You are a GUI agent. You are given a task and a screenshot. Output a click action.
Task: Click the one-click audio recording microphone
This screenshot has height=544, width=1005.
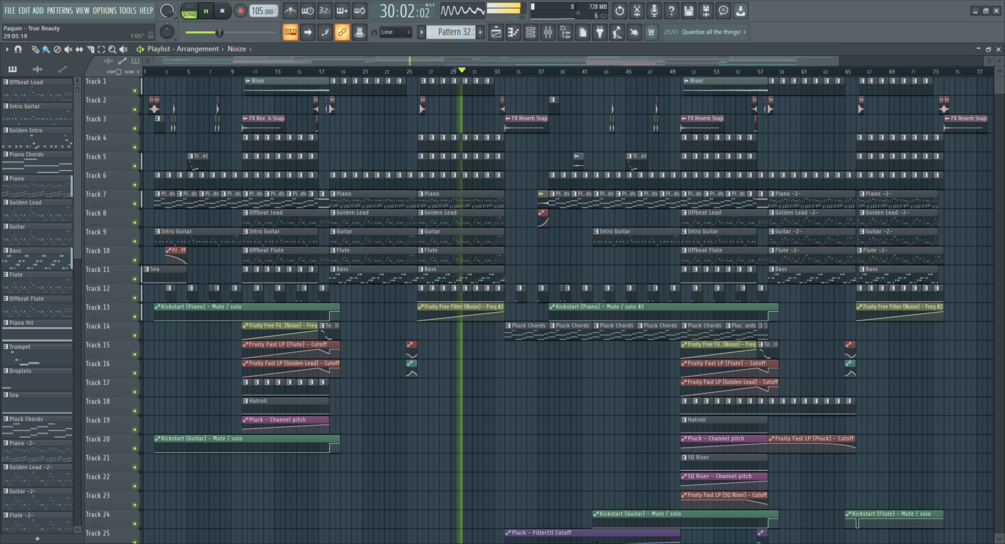[x=654, y=11]
